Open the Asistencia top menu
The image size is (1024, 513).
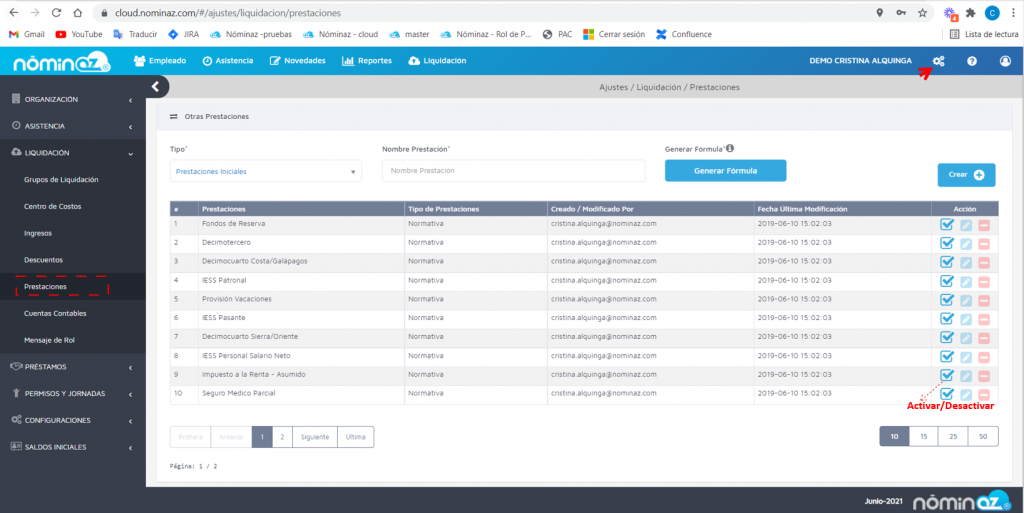227,61
